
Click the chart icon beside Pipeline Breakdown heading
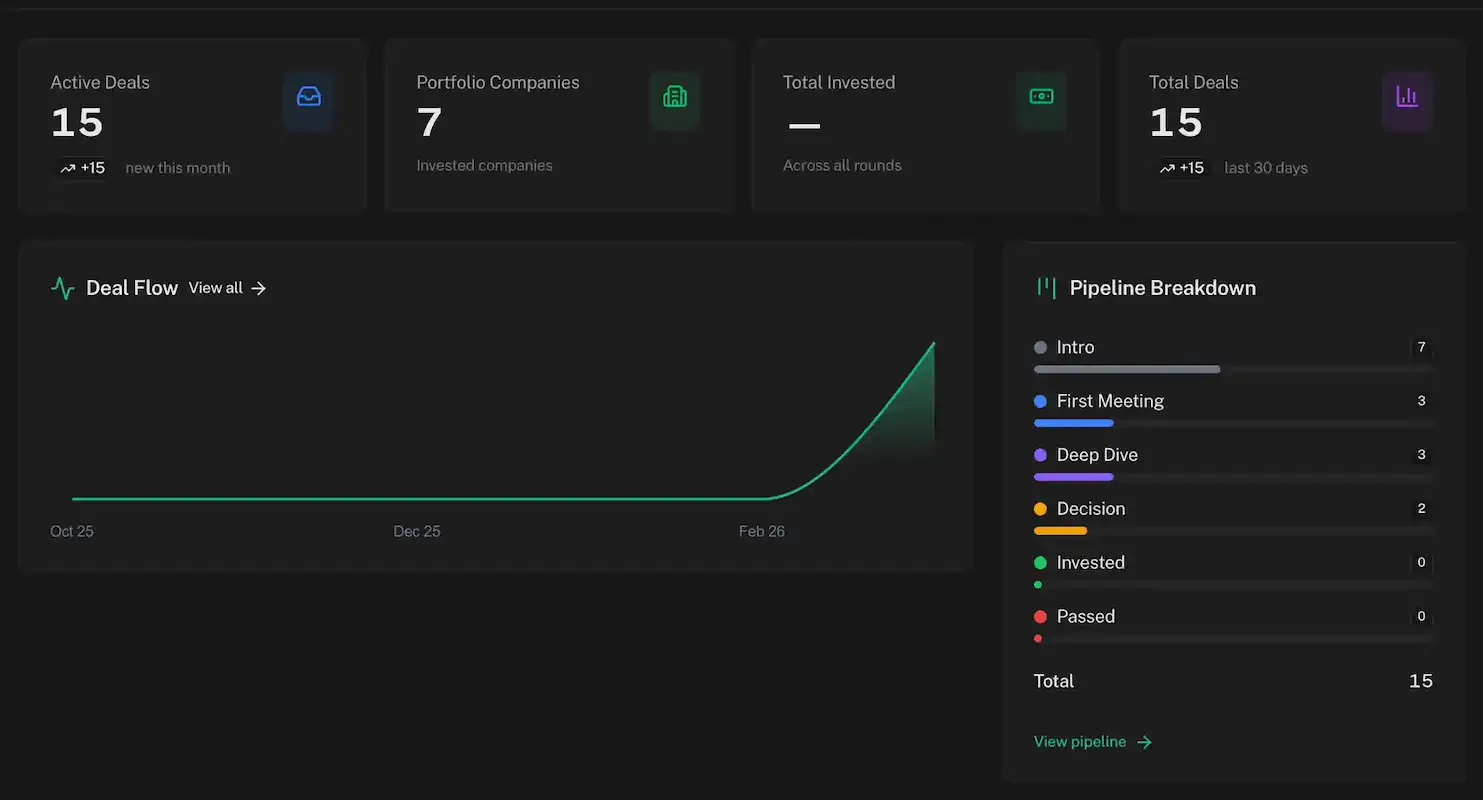pos(1046,287)
